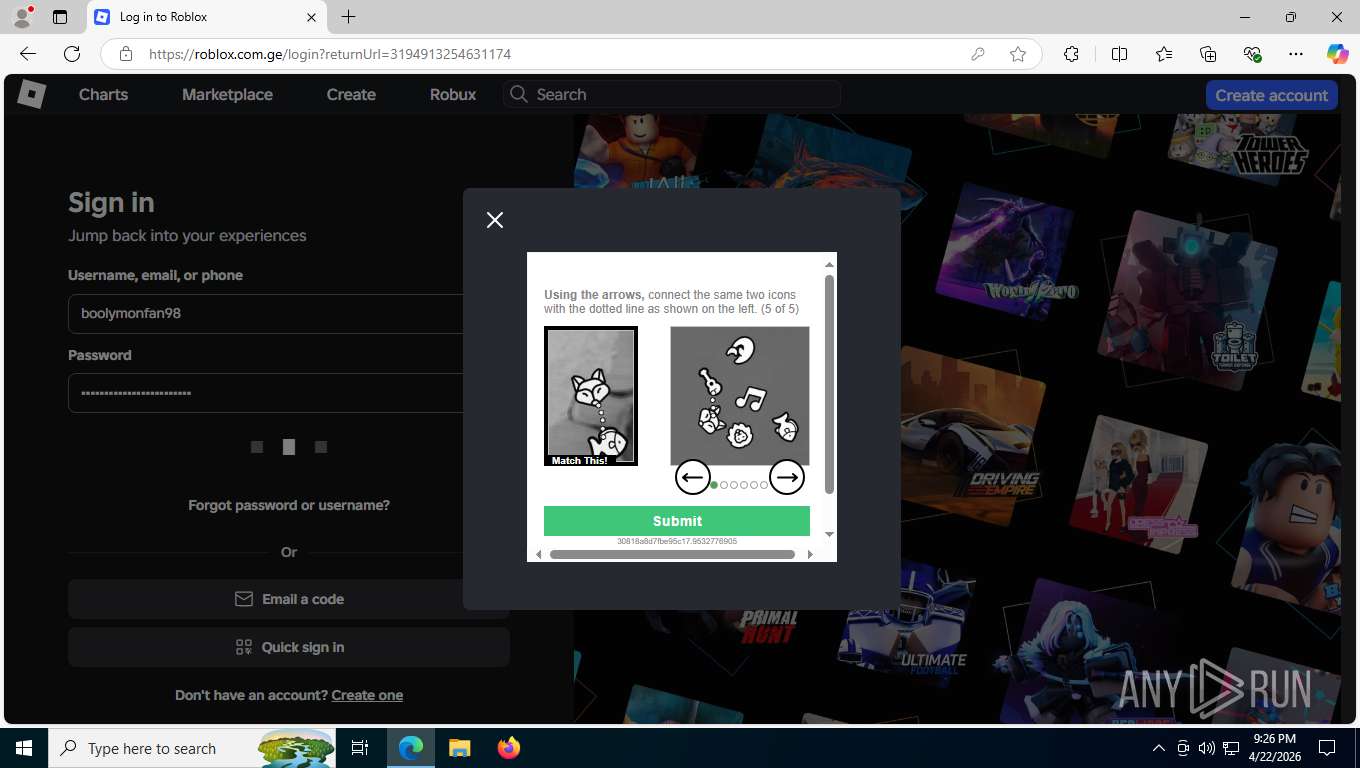
Task: Click the captcha vertical scrollbar
Action: coord(829,384)
